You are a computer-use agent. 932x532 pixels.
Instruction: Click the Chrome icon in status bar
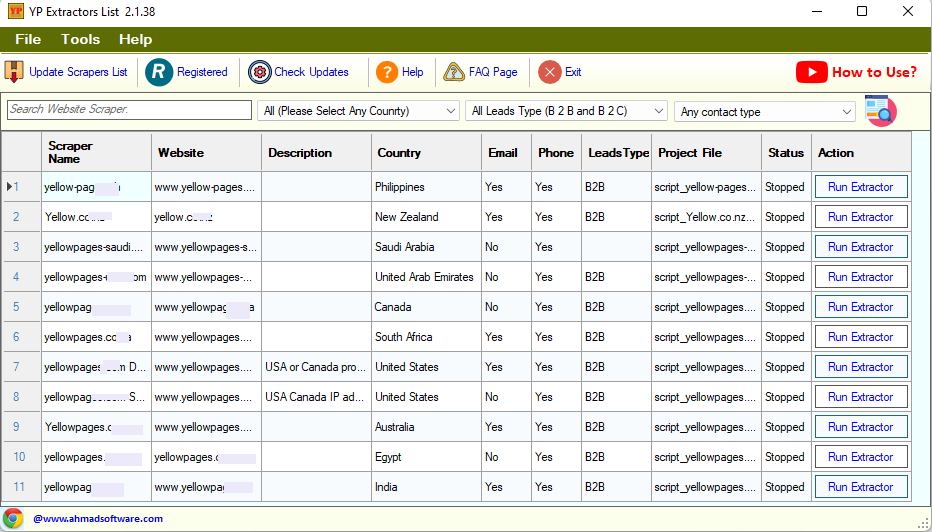tap(14, 518)
